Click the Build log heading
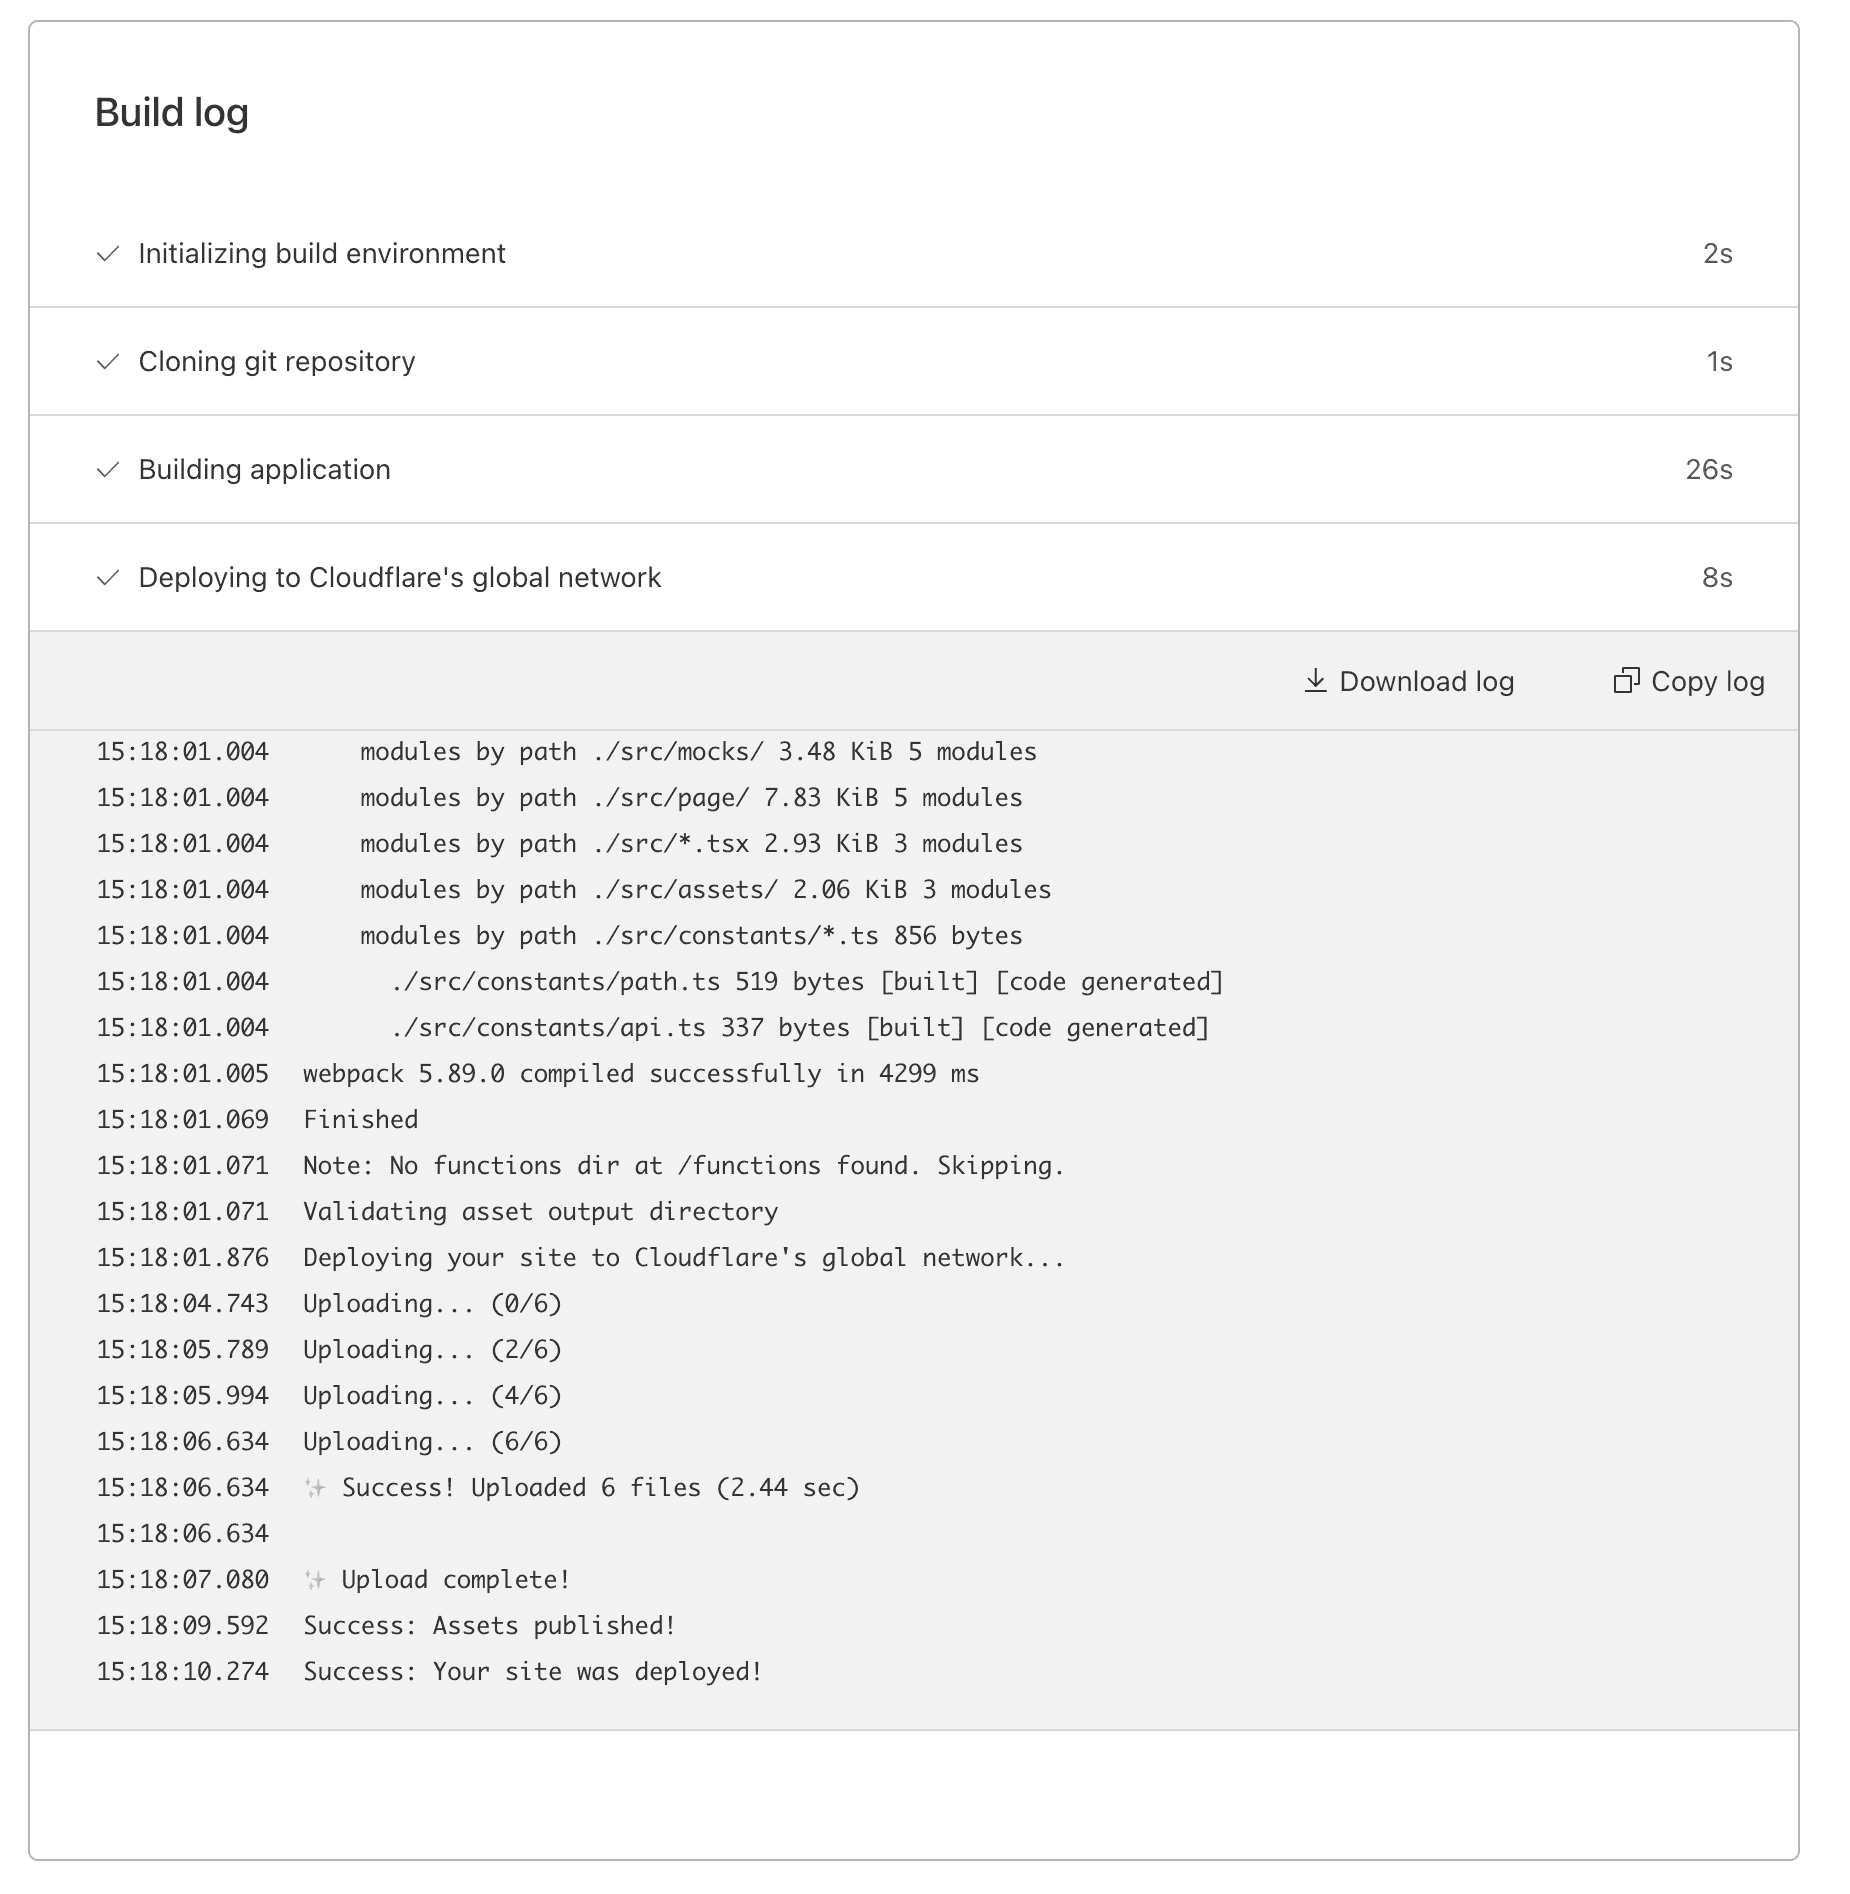 point(172,113)
